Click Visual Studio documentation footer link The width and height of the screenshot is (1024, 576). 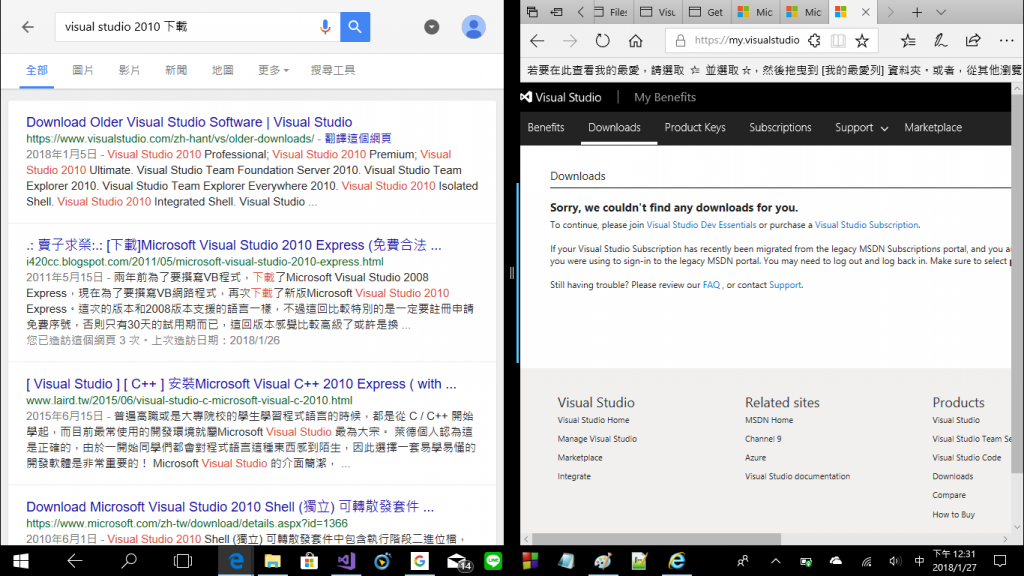click(797, 476)
